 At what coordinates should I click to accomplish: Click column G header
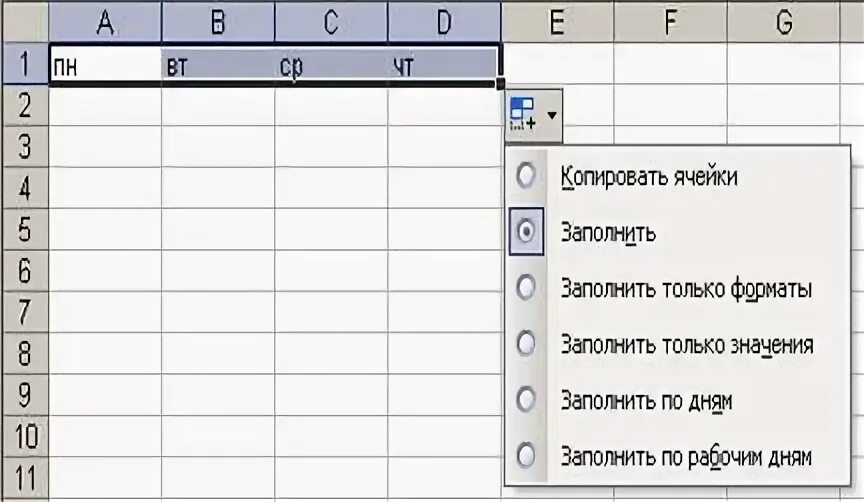coord(784,22)
